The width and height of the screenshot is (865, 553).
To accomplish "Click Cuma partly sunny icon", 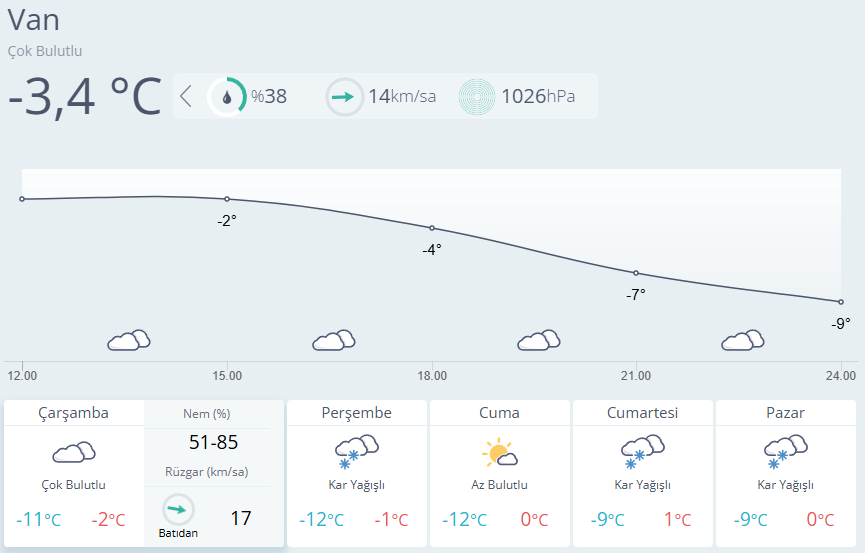I will pyautogui.click(x=500, y=453).
